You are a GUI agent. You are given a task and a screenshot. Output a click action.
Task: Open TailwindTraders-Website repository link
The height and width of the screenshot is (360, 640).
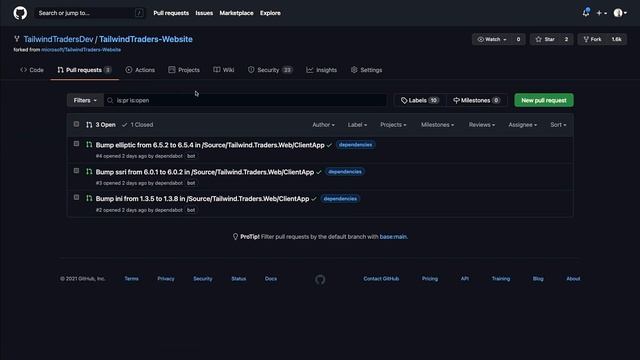(x=146, y=39)
